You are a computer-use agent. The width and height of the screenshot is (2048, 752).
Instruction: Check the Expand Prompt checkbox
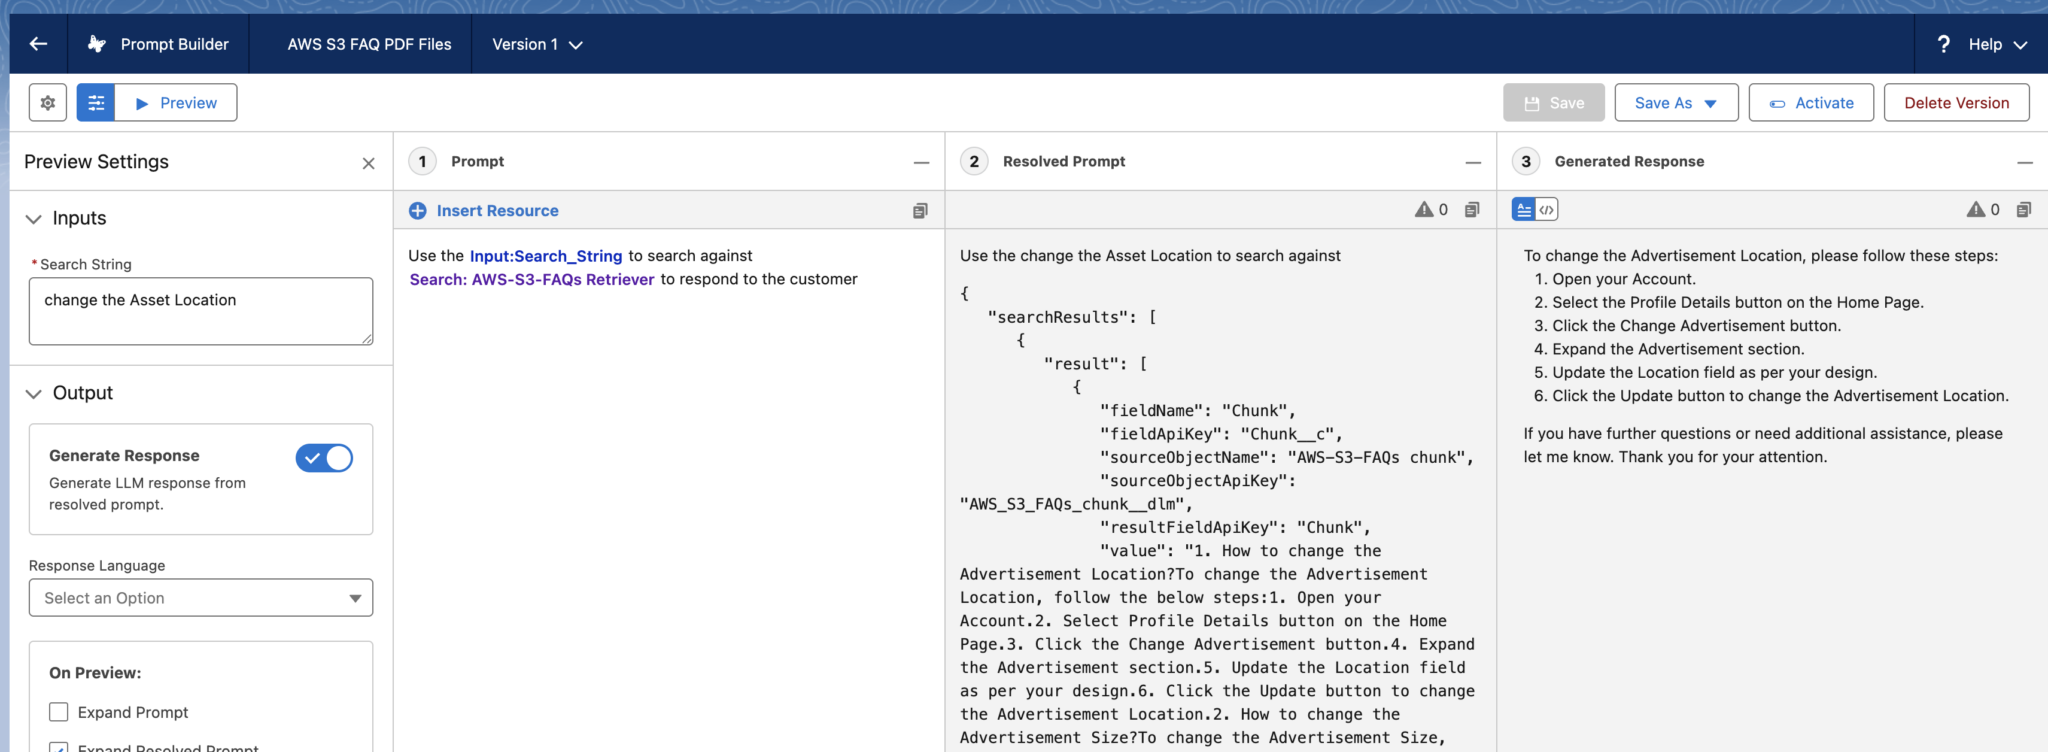pos(59,712)
